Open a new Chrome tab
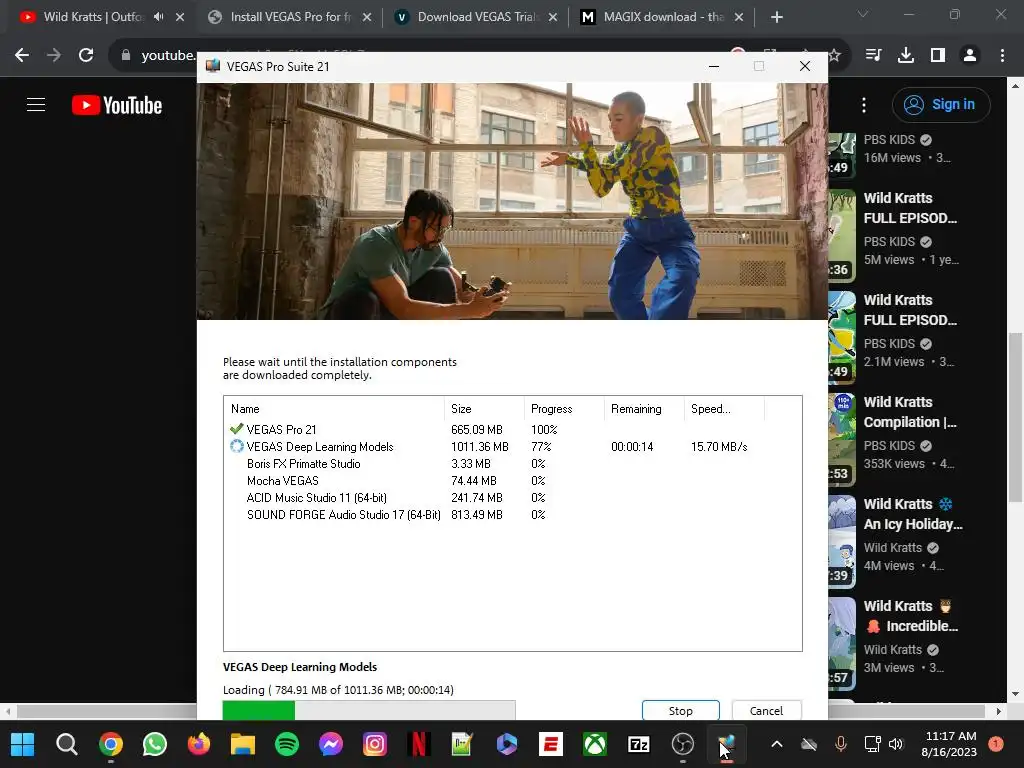Image resolution: width=1024 pixels, height=768 pixels. tap(776, 17)
